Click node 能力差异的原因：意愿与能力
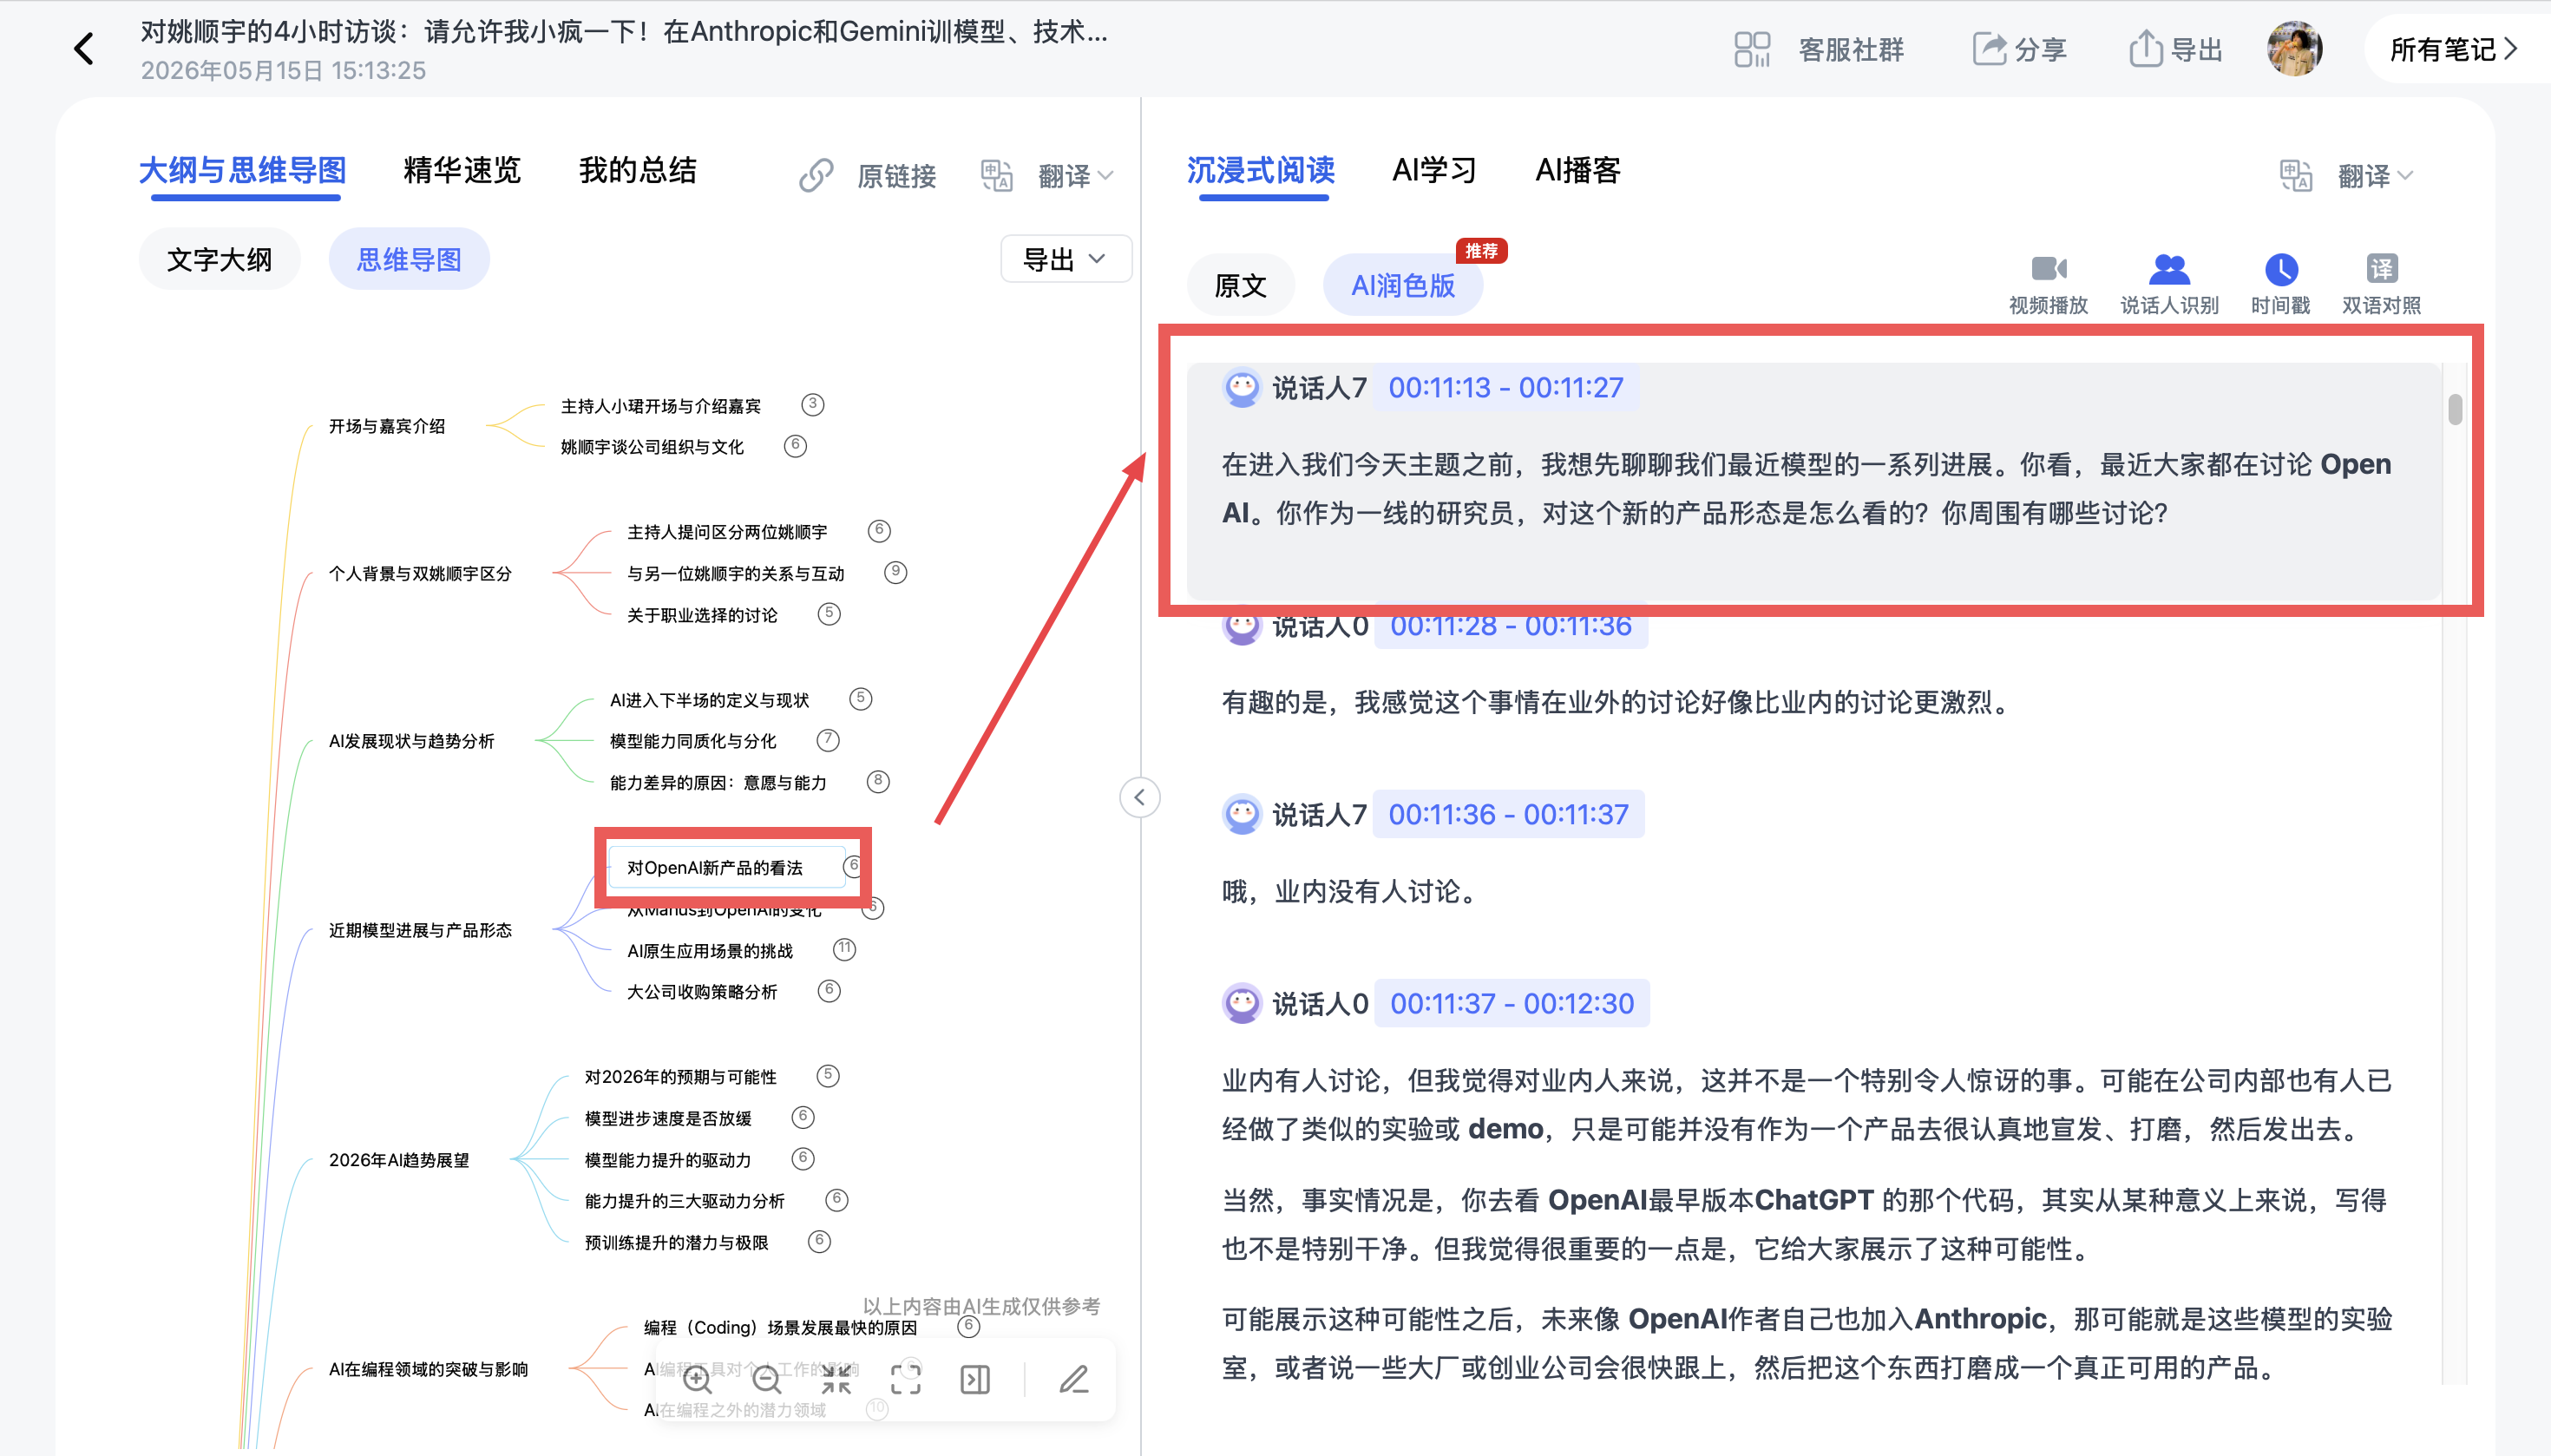Image resolution: width=2551 pixels, height=1456 pixels. click(x=718, y=782)
